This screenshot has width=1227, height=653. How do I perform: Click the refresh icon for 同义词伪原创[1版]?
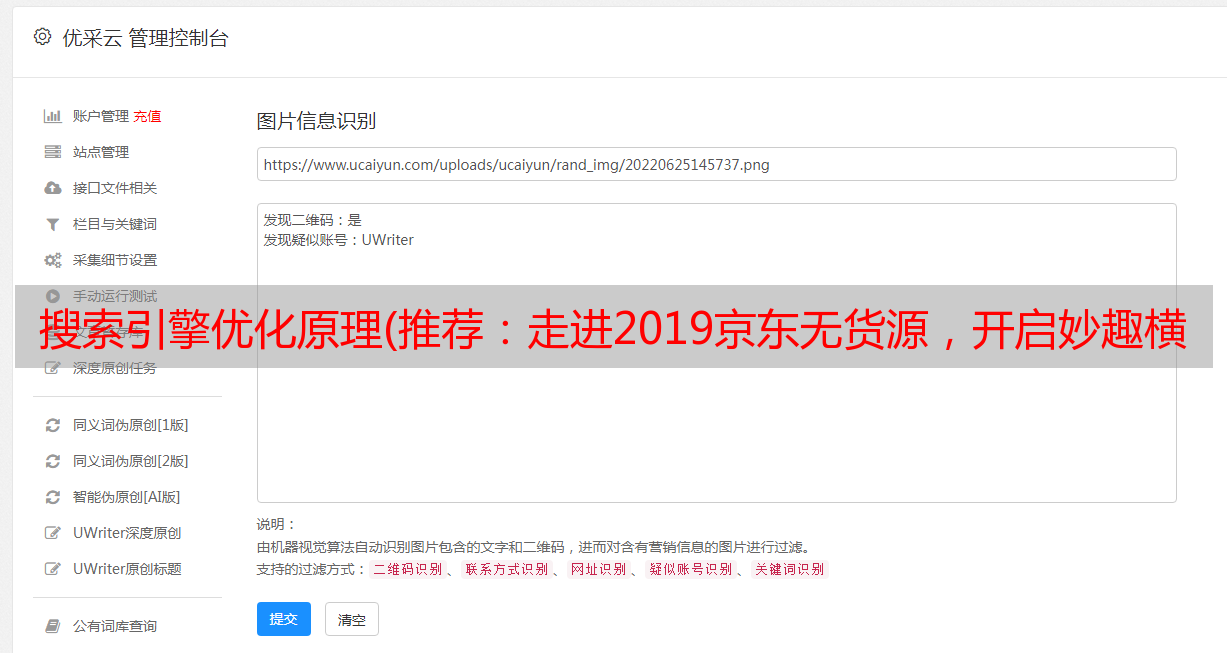click(53, 425)
